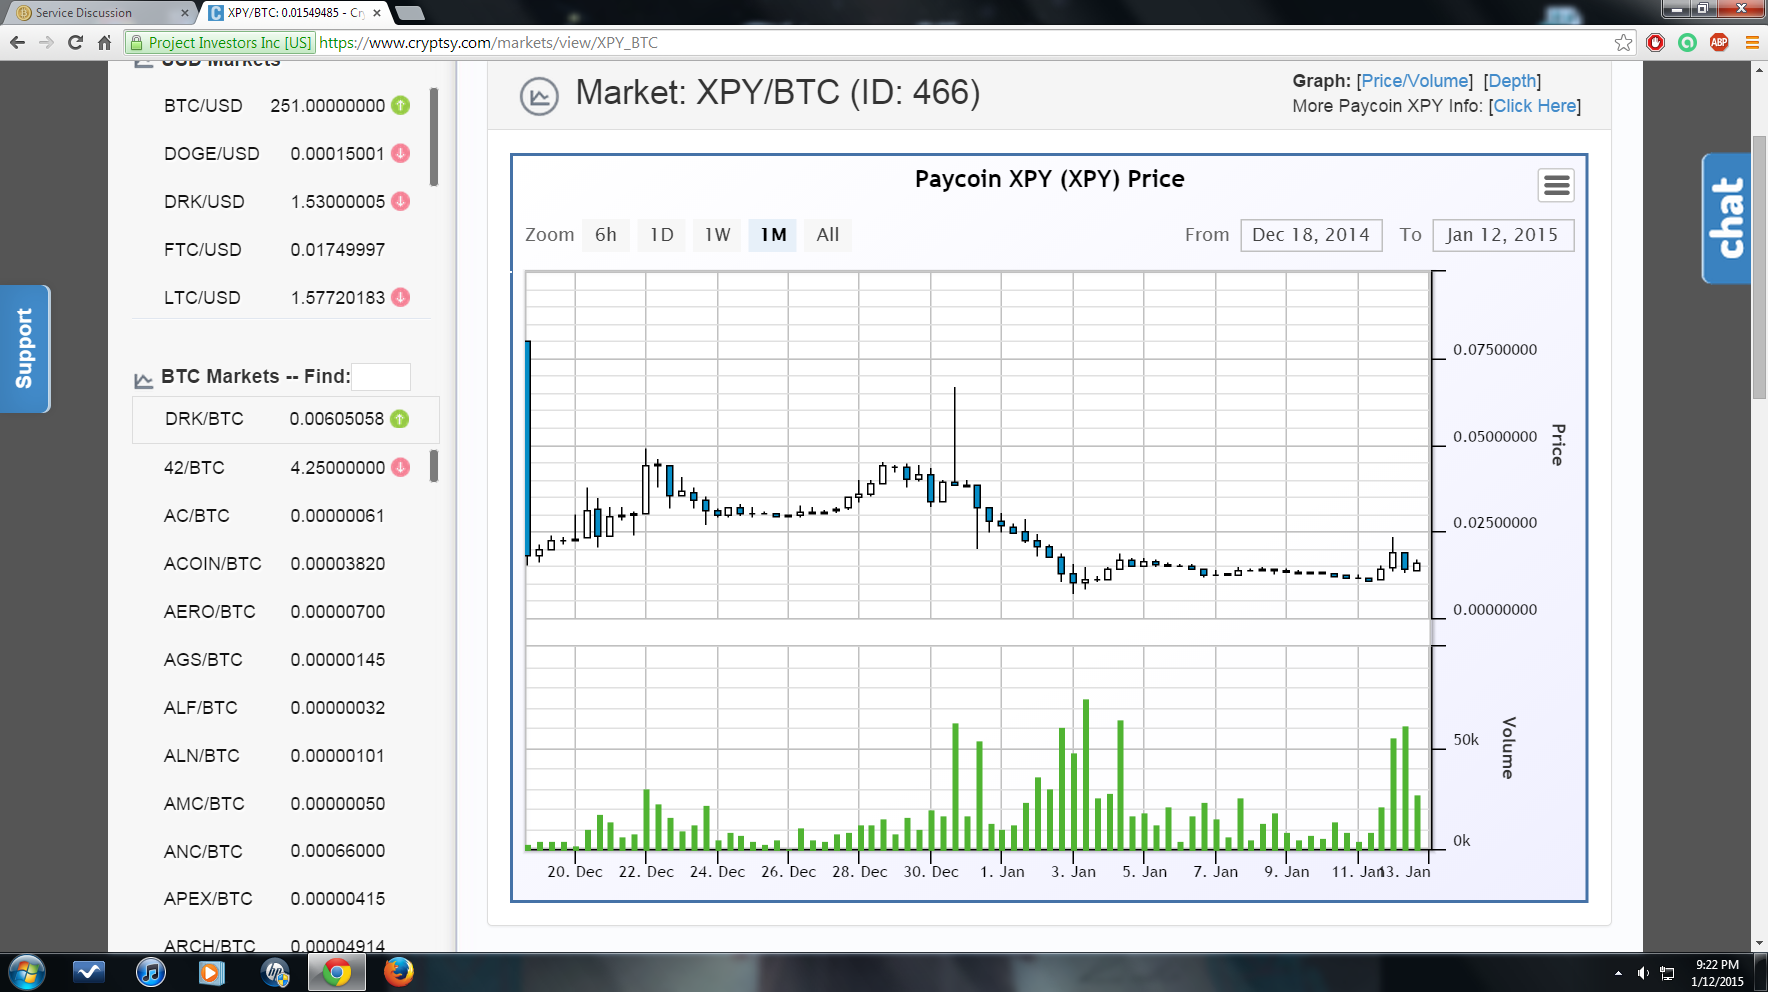Open the ALN/BTC market row
This screenshot has width=1768, height=992.
(286, 755)
